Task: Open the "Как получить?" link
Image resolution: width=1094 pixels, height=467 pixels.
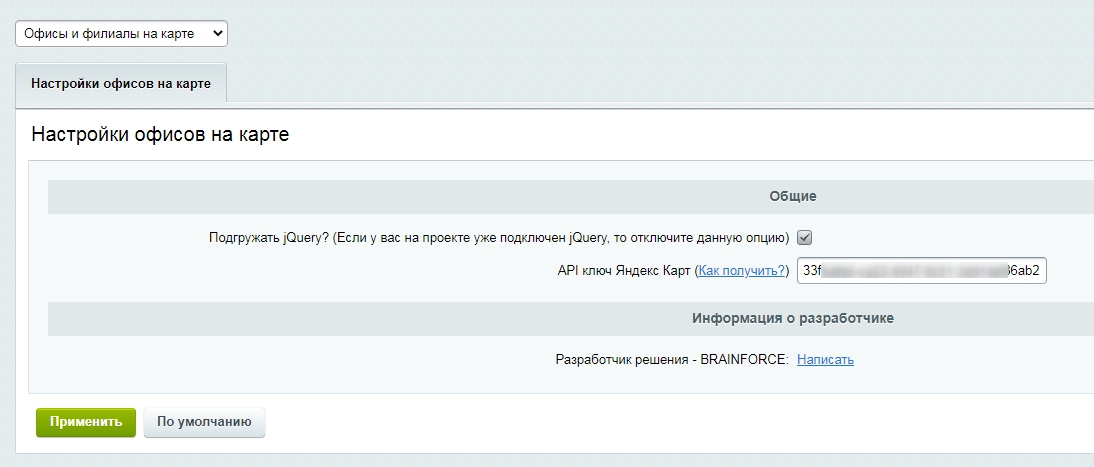Action: [x=741, y=271]
